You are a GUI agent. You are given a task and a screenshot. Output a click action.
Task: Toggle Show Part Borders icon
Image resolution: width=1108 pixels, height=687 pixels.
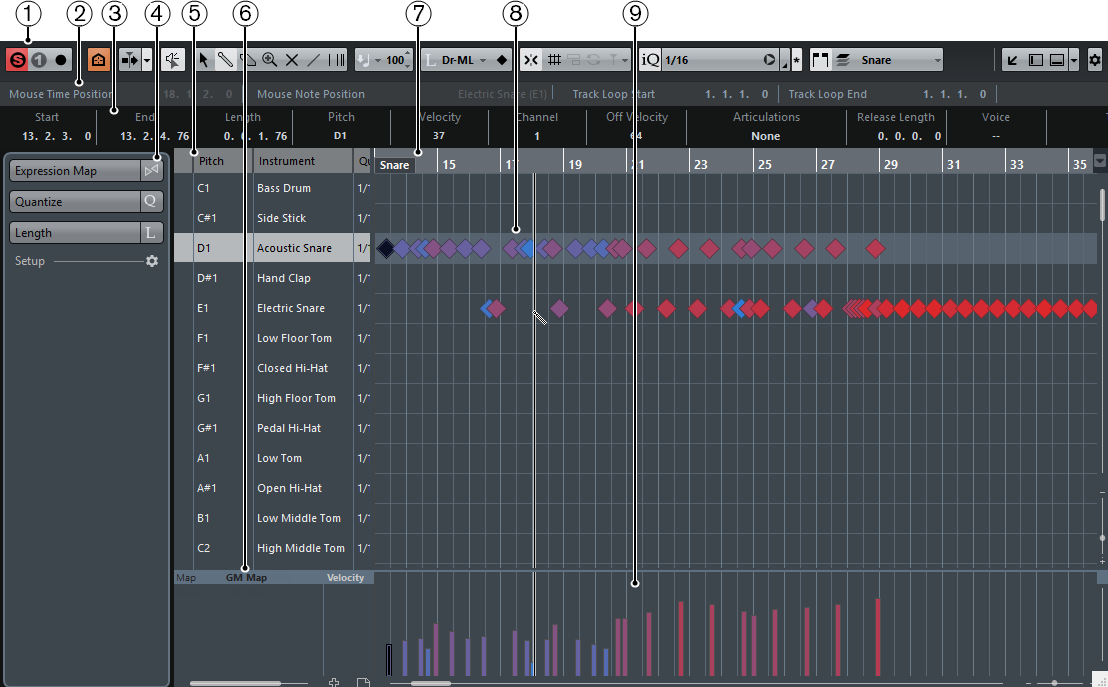[820, 60]
